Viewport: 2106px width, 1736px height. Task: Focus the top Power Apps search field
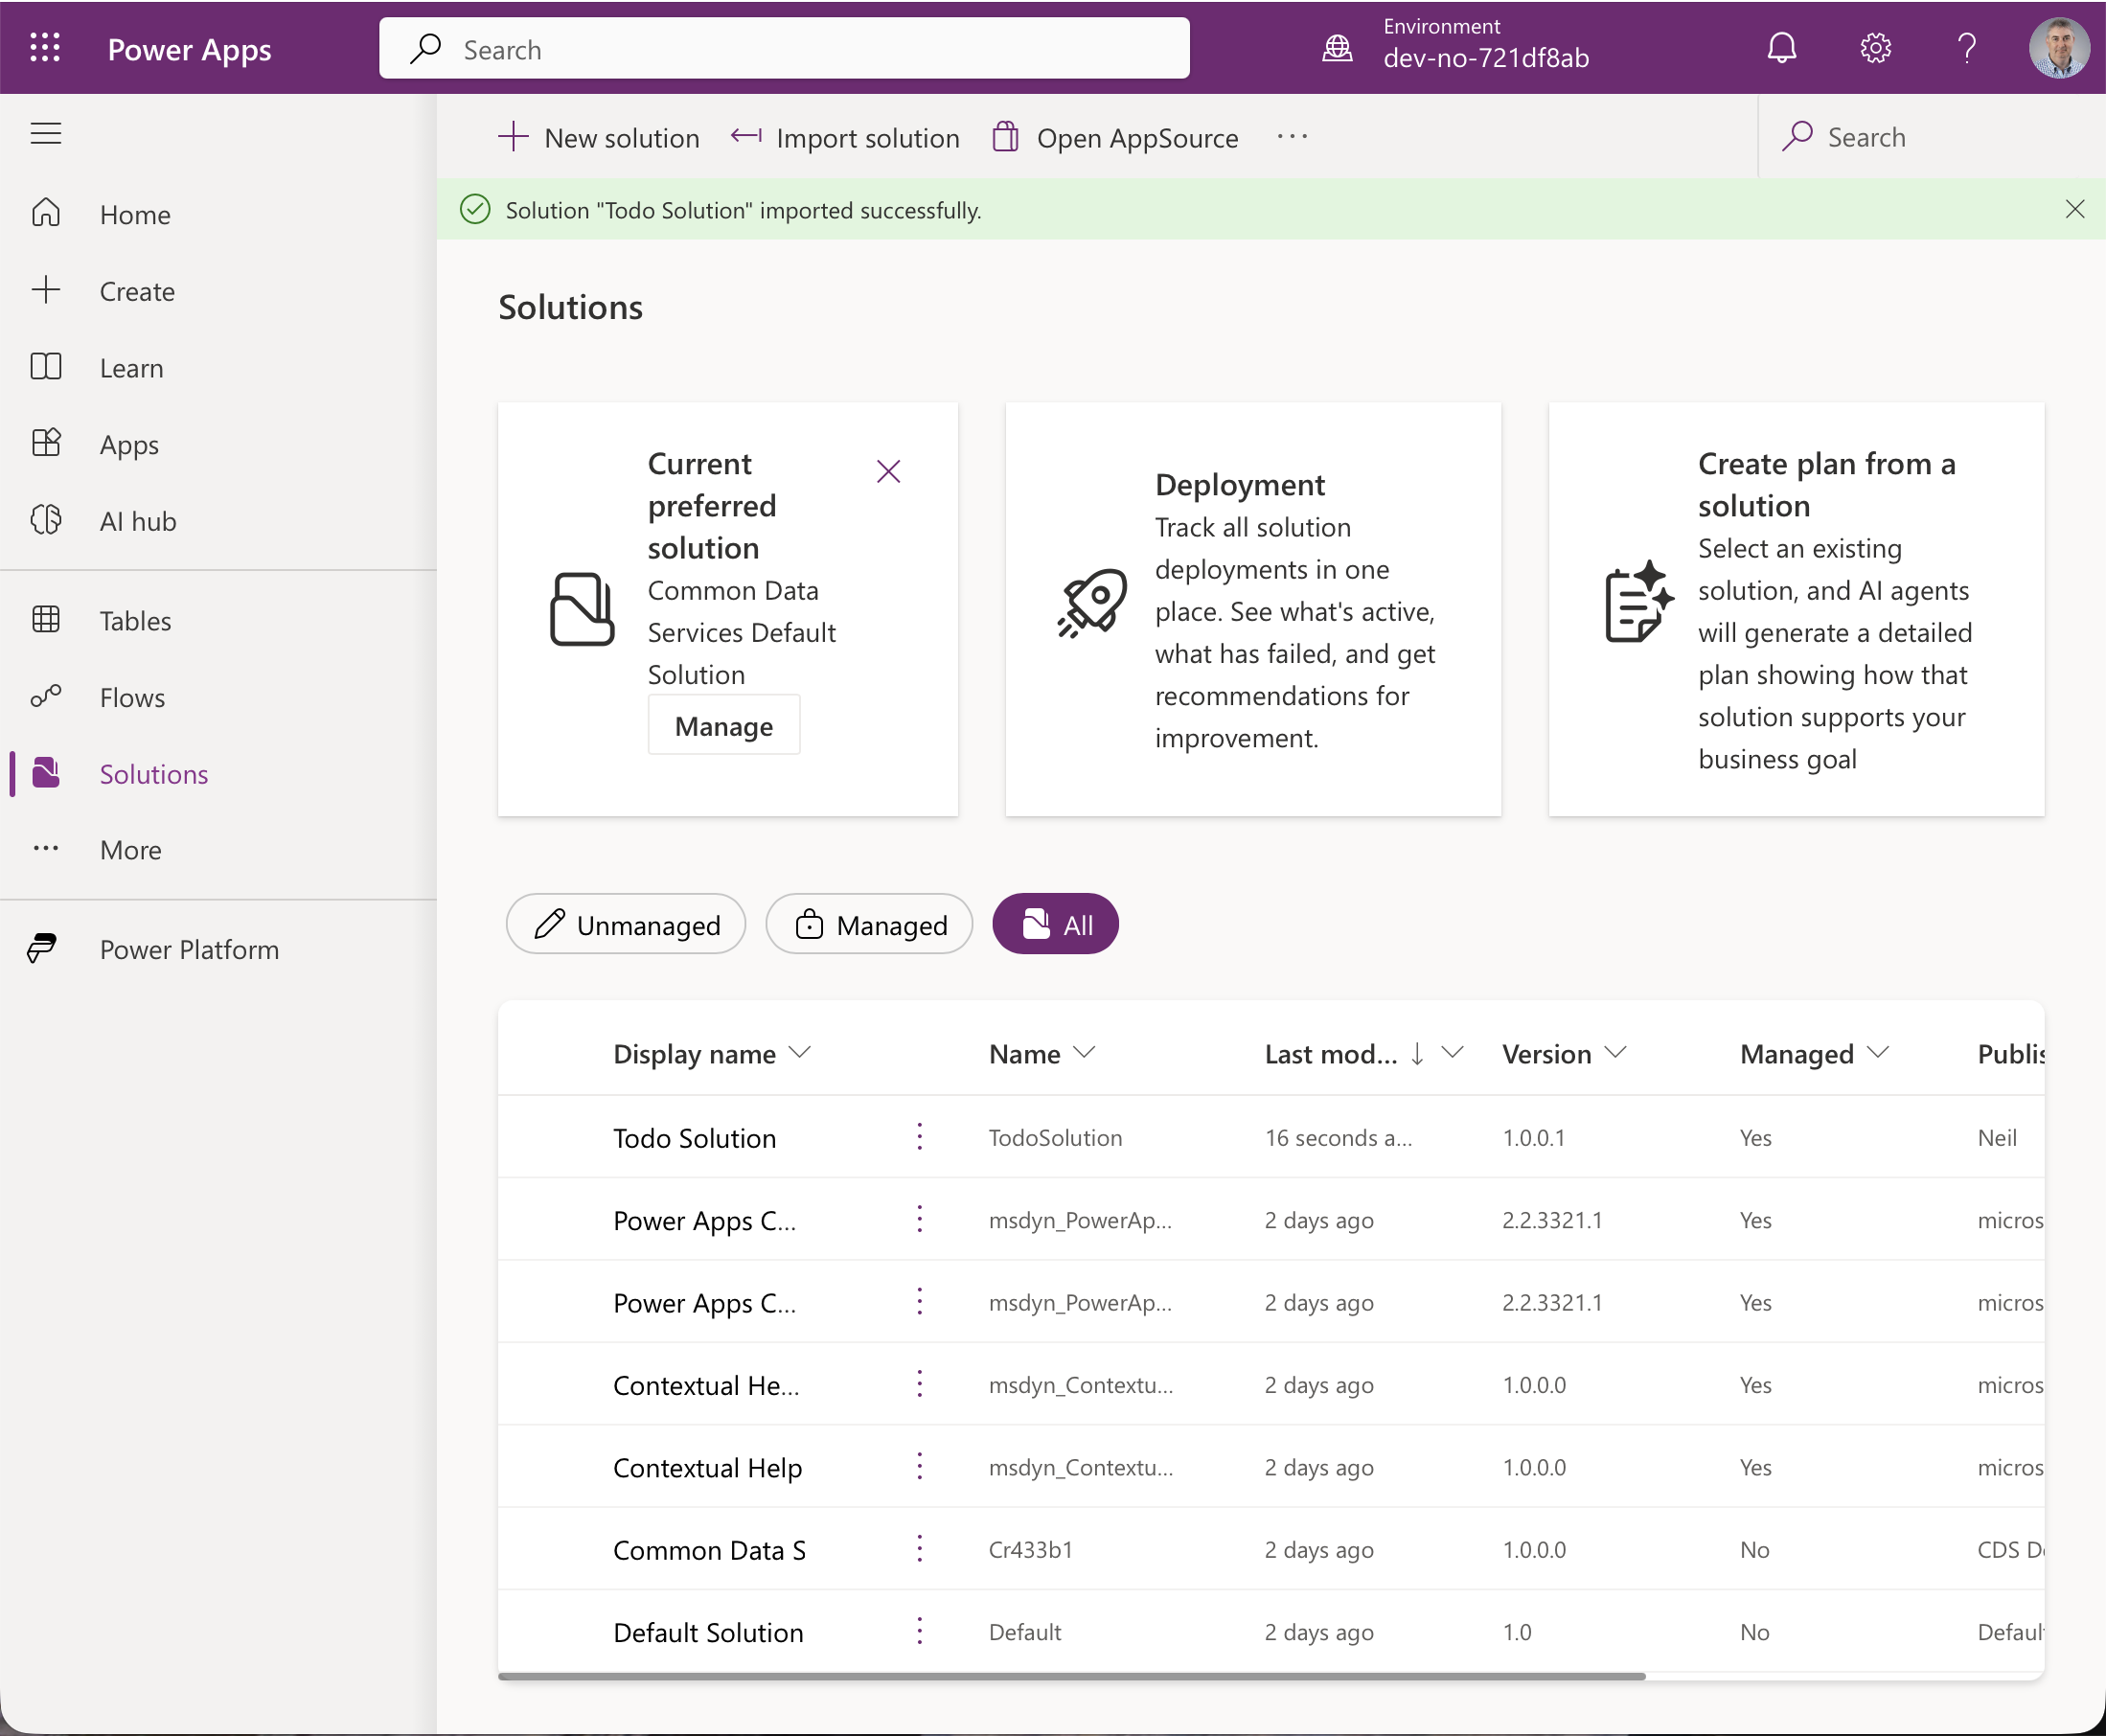(785, 48)
